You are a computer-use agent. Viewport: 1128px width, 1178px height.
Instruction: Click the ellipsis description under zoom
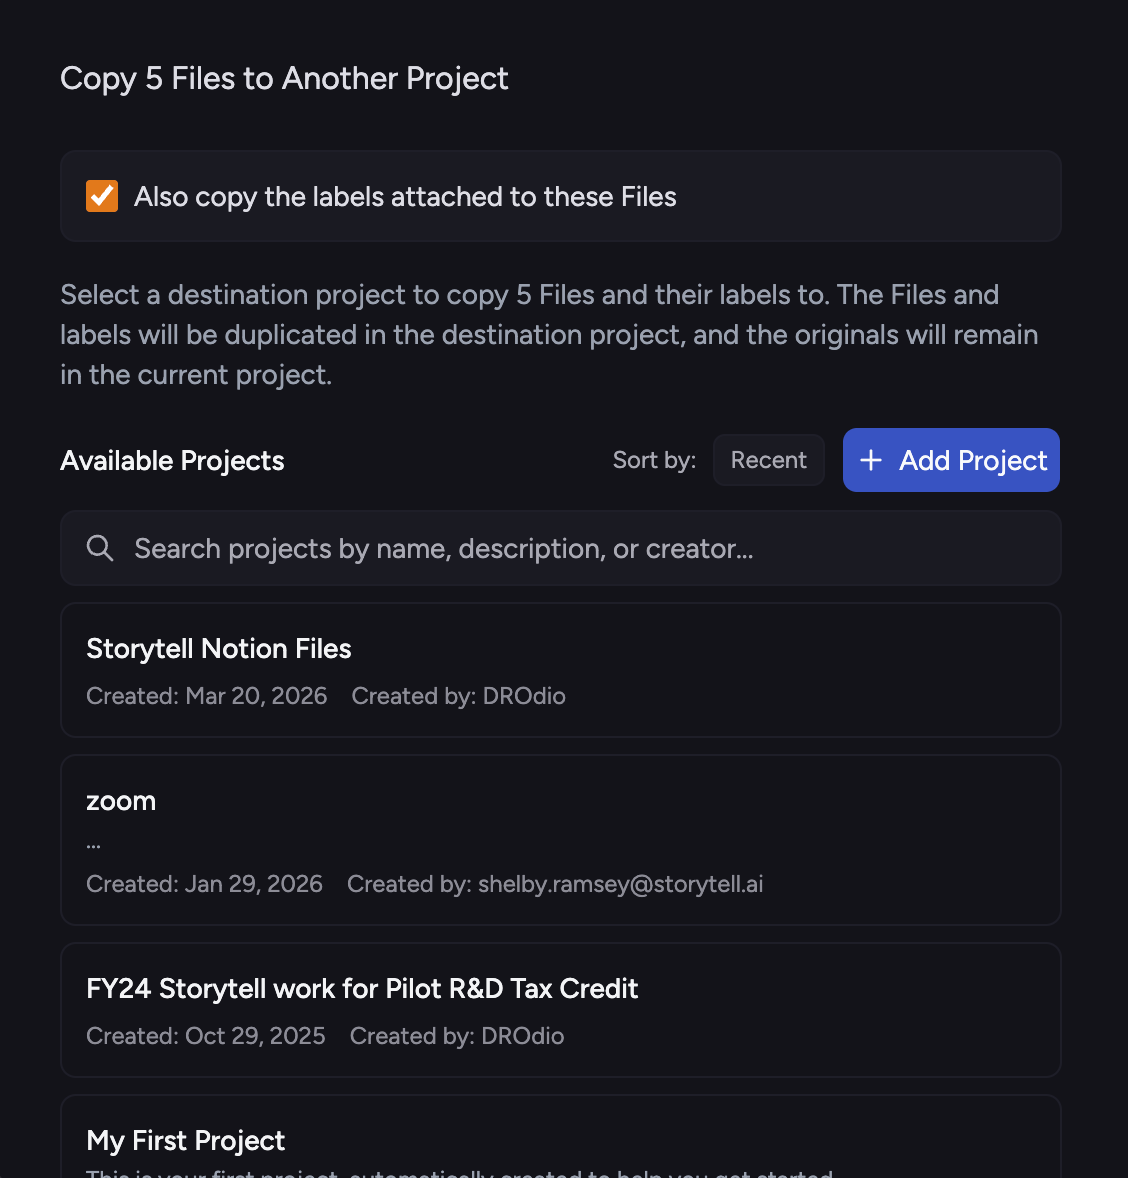[93, 846]
